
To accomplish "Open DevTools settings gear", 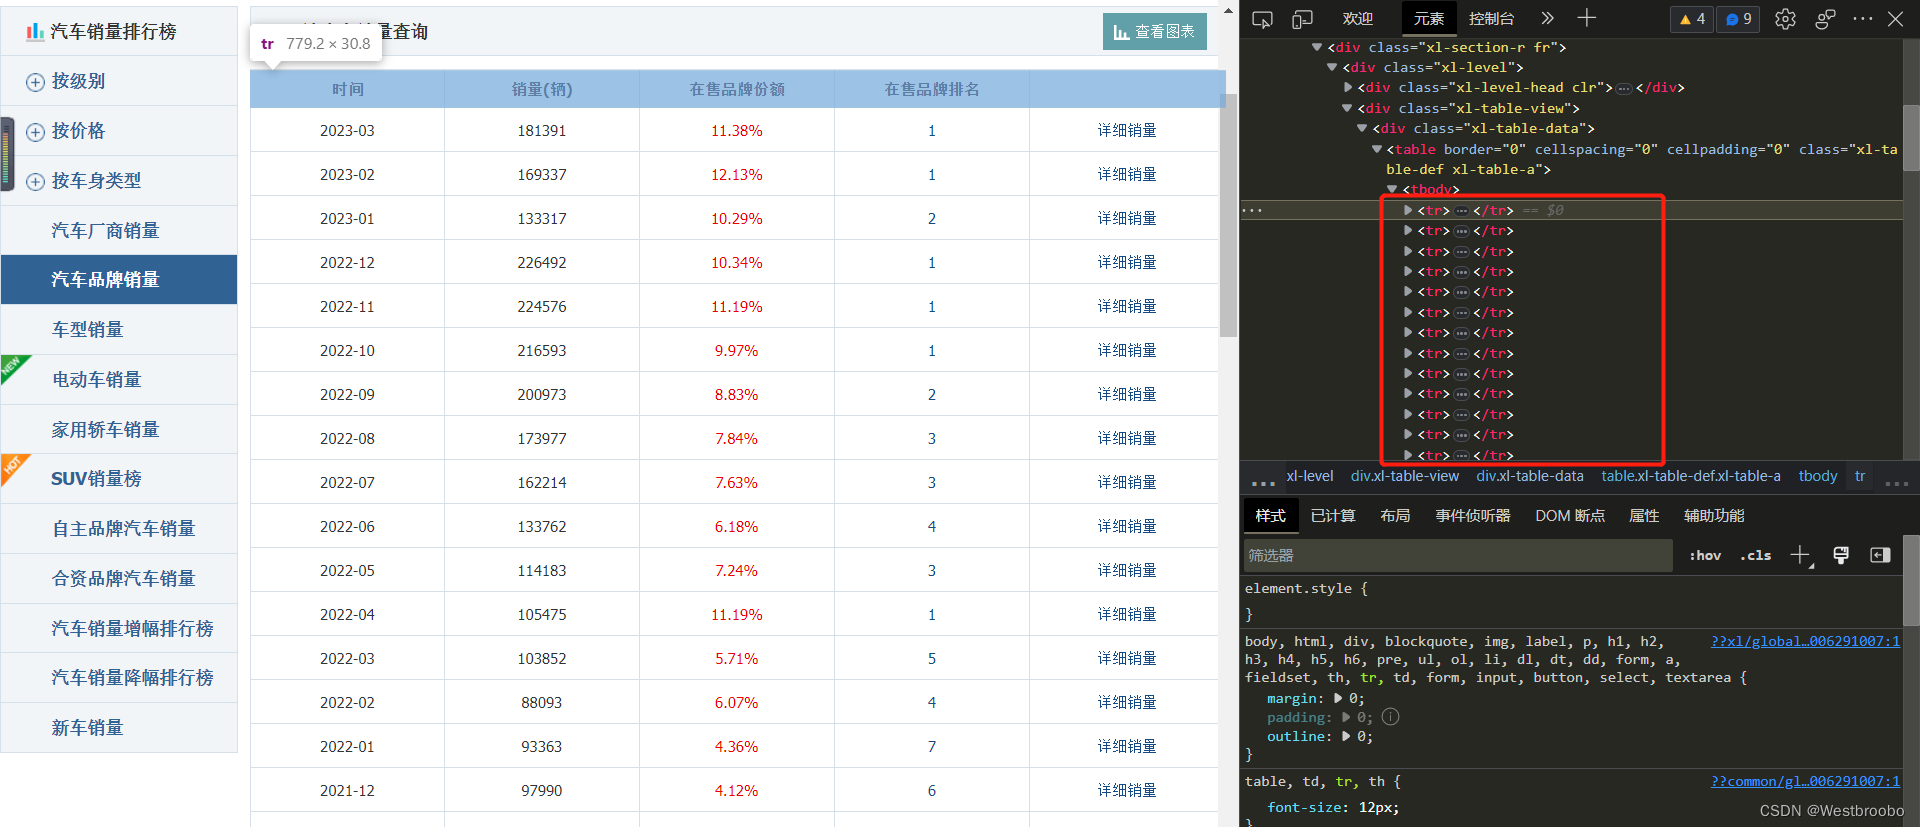I will tap(1785, 19).
